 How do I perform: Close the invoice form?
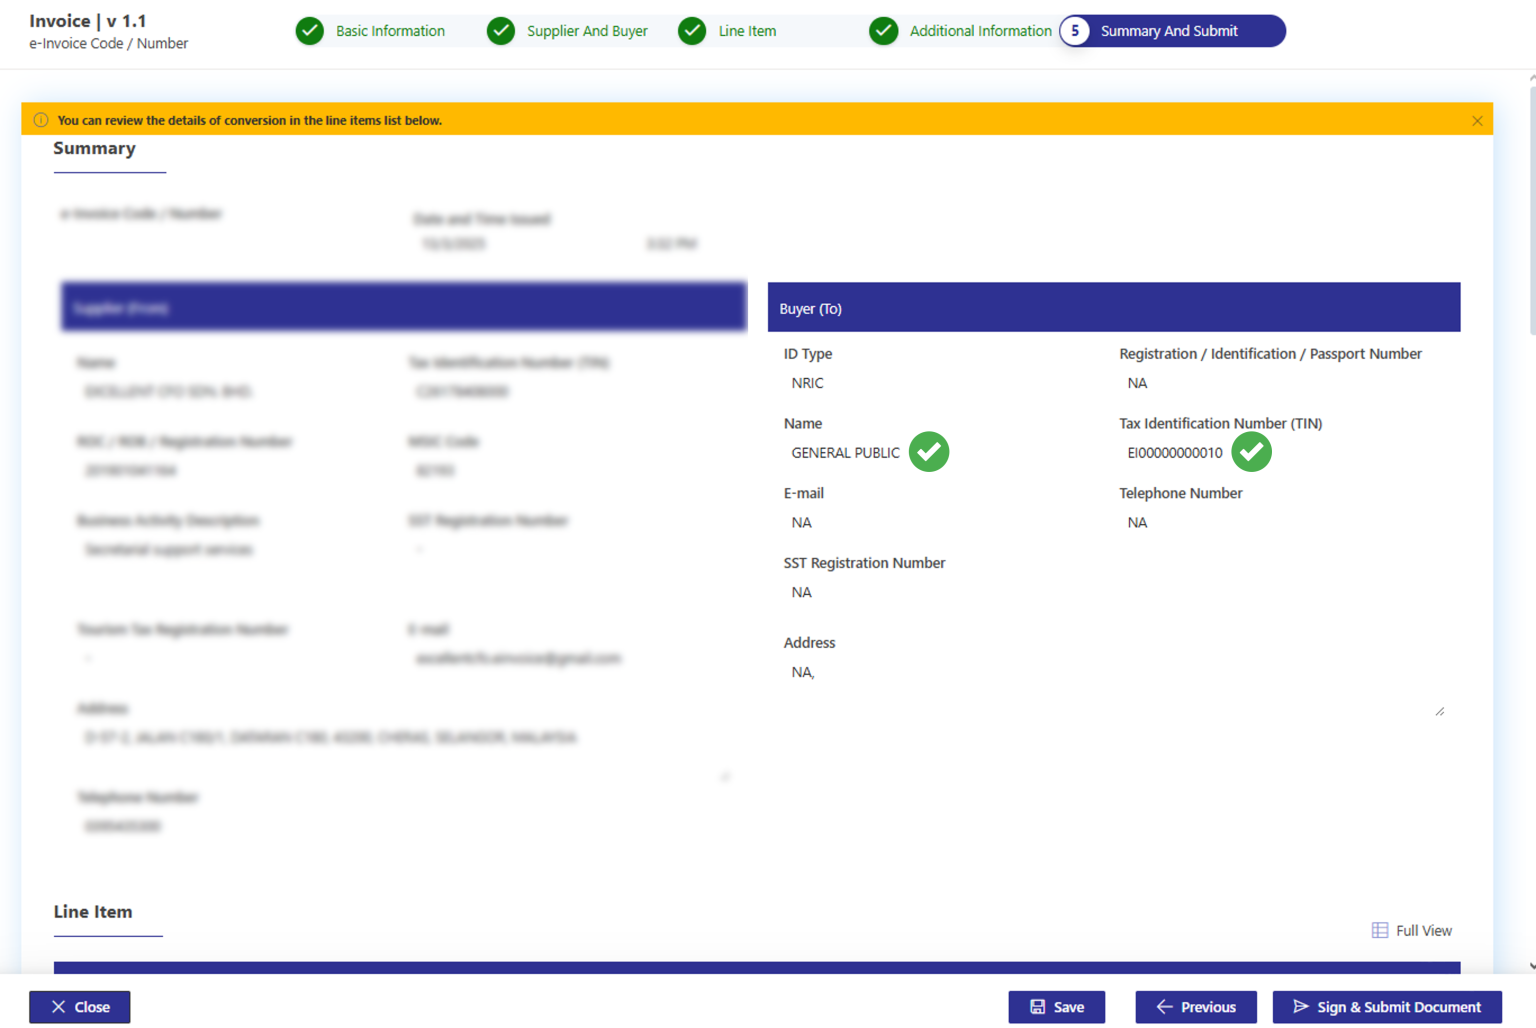click(x=79, y=1007)
